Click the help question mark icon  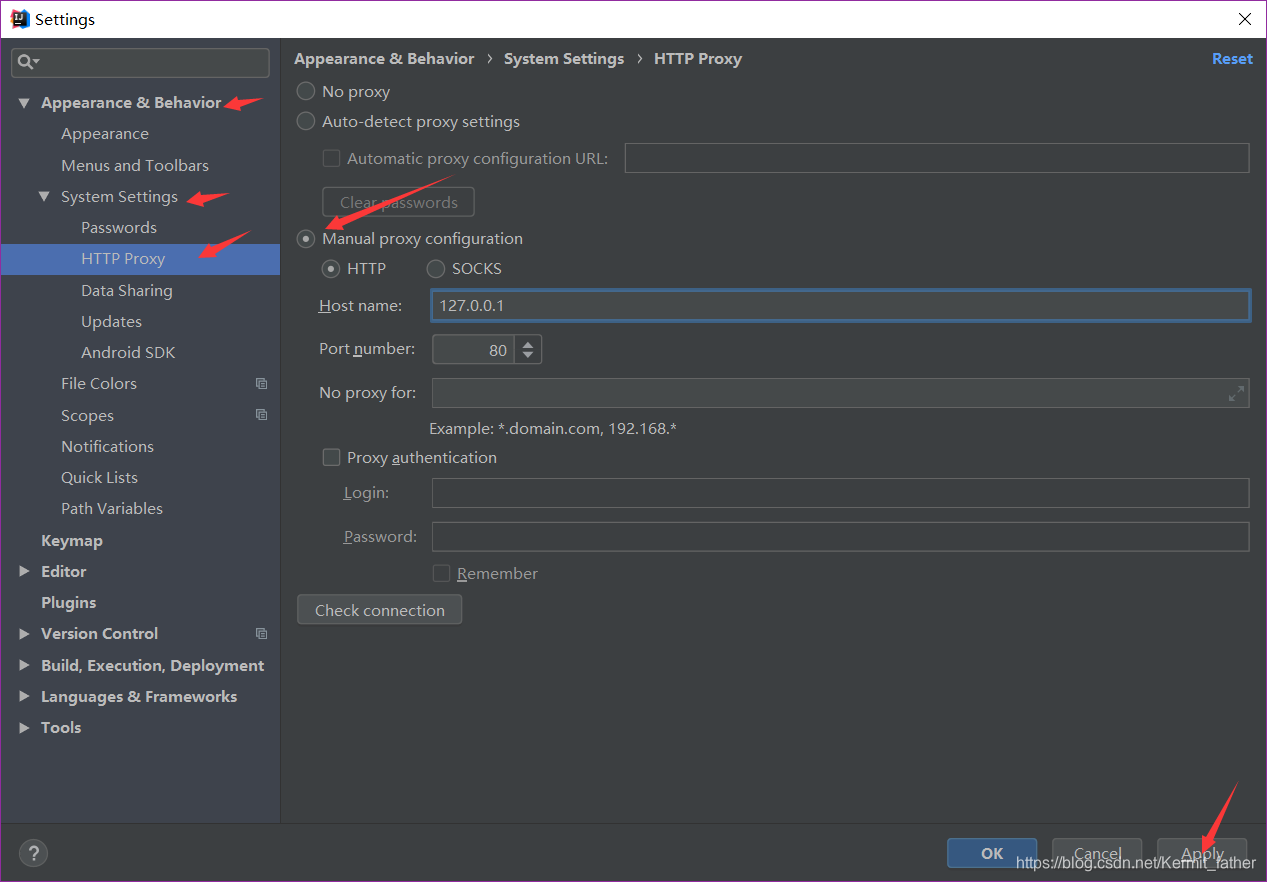pyautogui.click(x=33, y=853)
